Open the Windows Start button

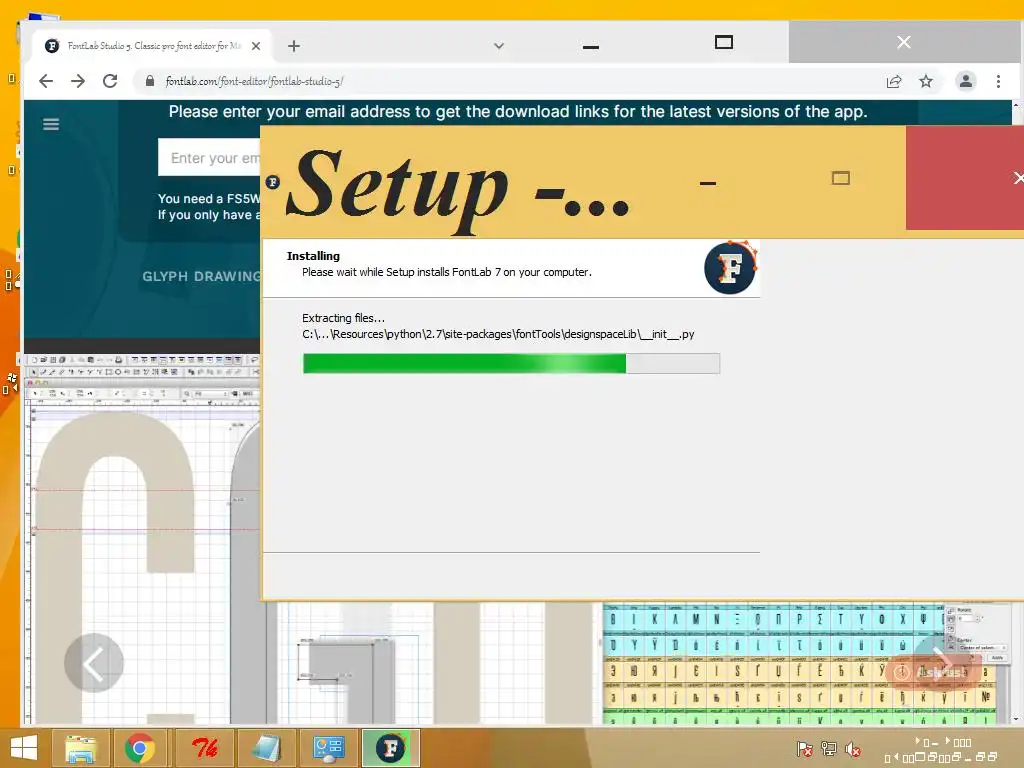coord(24,748)
